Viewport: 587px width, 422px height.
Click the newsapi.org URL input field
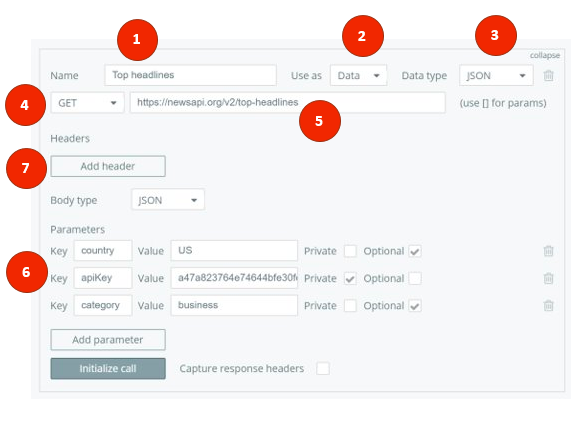coord(288,102)
